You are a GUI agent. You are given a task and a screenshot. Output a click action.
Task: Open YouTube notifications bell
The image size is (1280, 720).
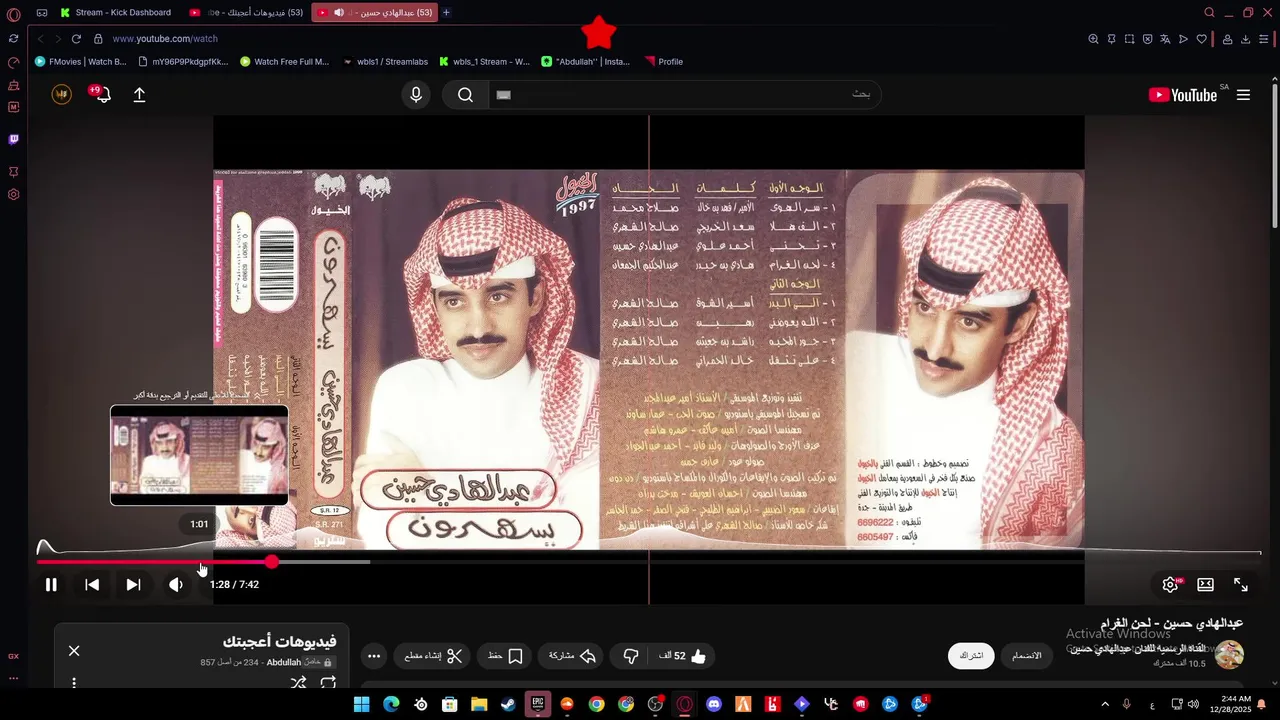102,95
